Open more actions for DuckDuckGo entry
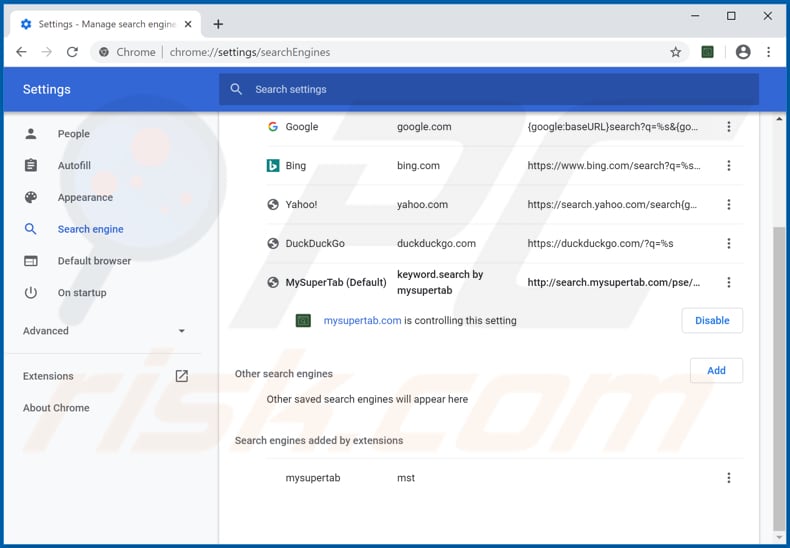790x548 pixels. [729, 243]
